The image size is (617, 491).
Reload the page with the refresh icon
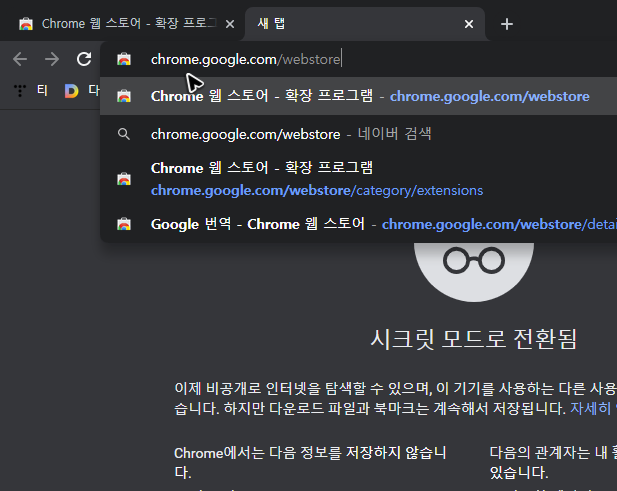click(84, 59)
